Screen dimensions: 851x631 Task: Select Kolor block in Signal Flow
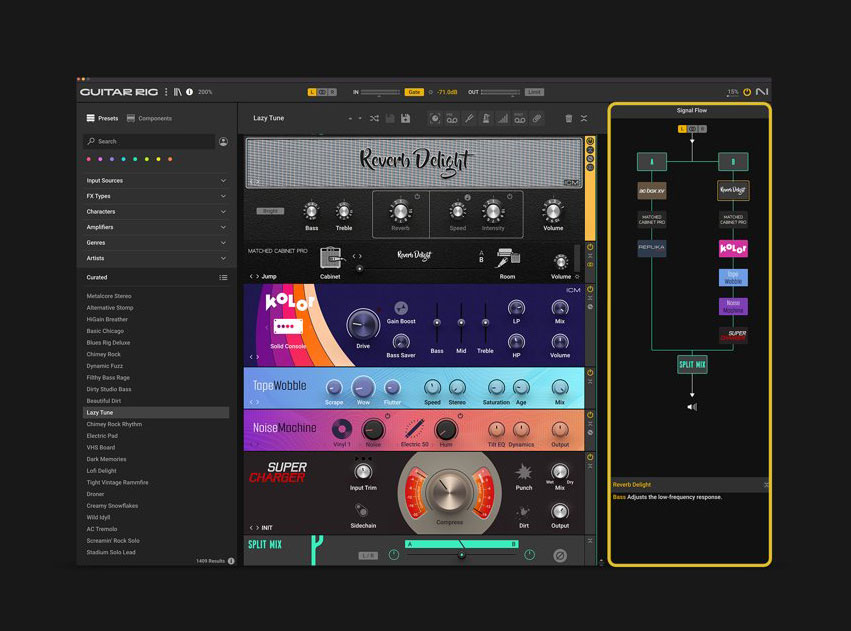(733, 248)
